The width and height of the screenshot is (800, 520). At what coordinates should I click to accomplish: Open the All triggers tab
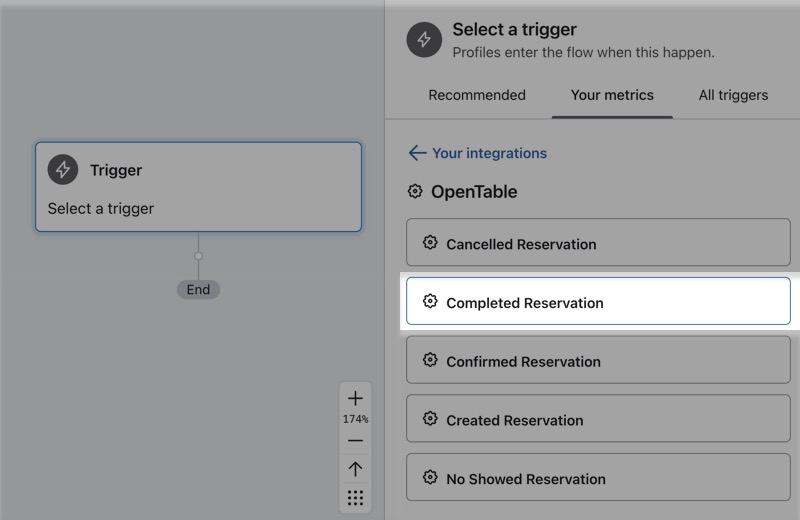pyautogui.click(x=733, y=96)
